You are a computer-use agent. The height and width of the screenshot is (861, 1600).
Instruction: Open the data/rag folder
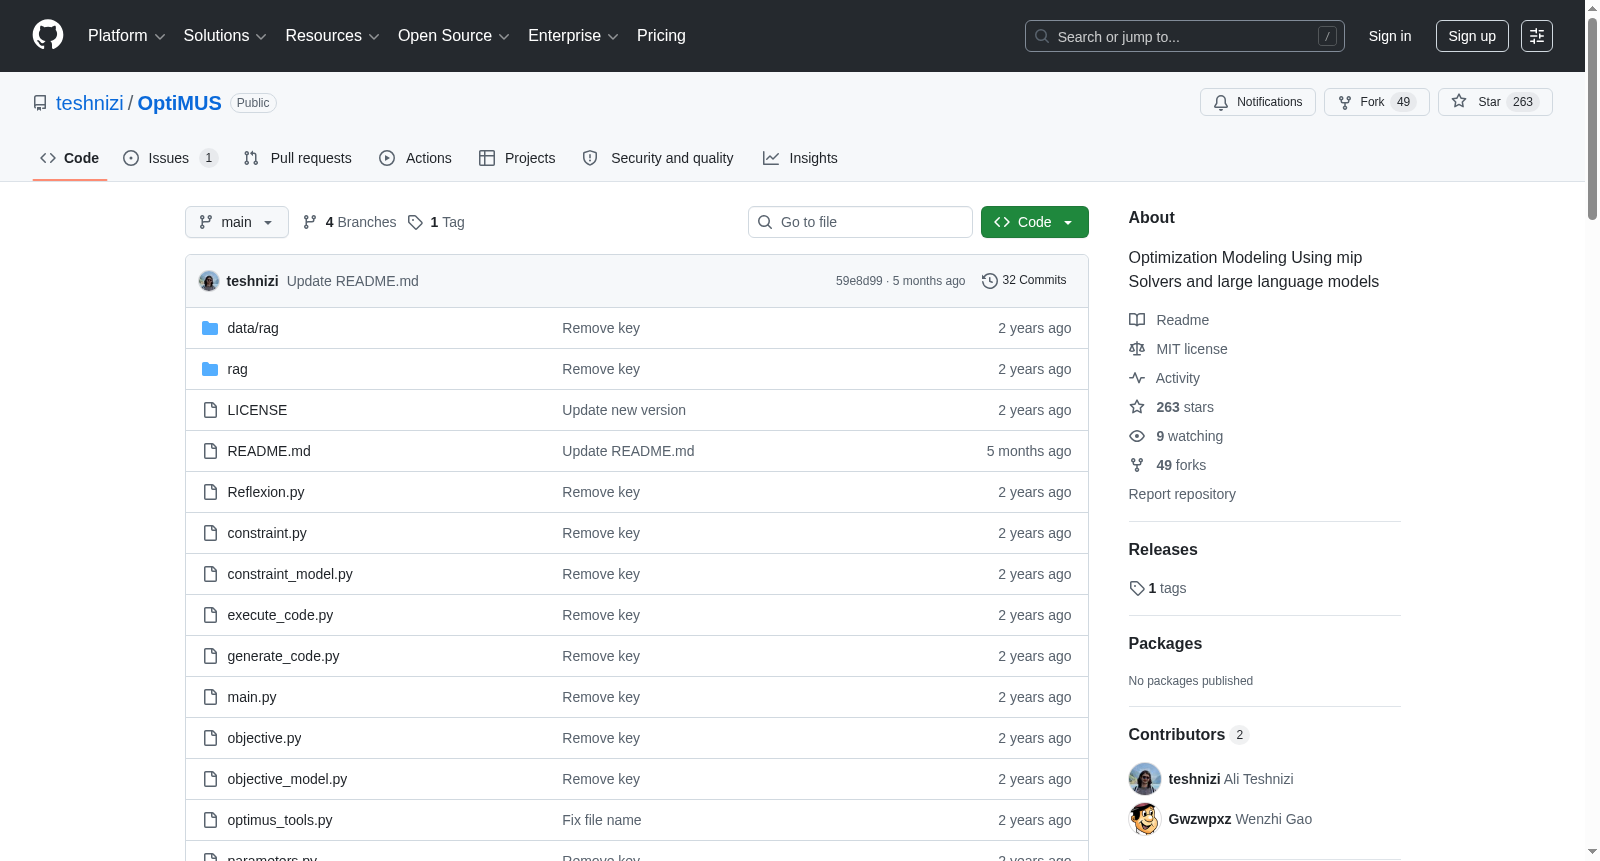tap(253, 328)
